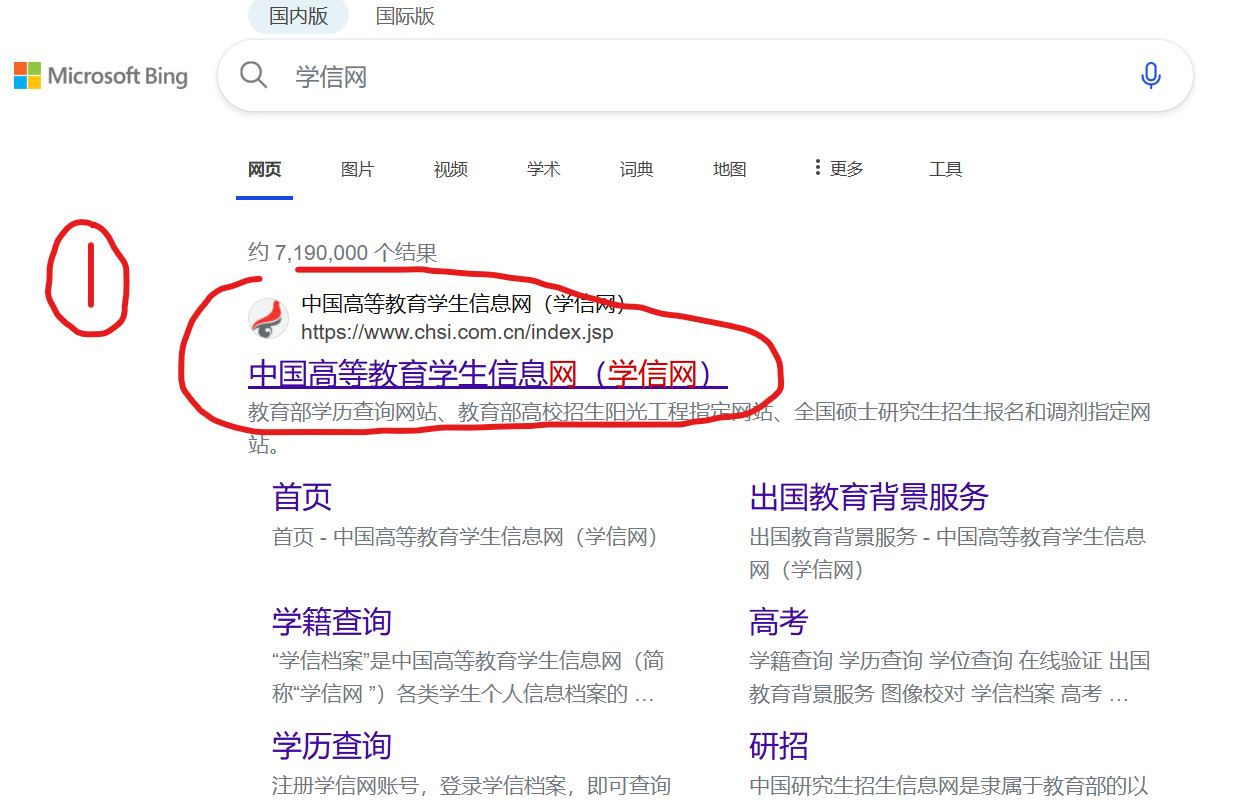Click the microphone voice search icon
The height and width of the screenshot is (805, 1252).
click(x=1151, y=74)
